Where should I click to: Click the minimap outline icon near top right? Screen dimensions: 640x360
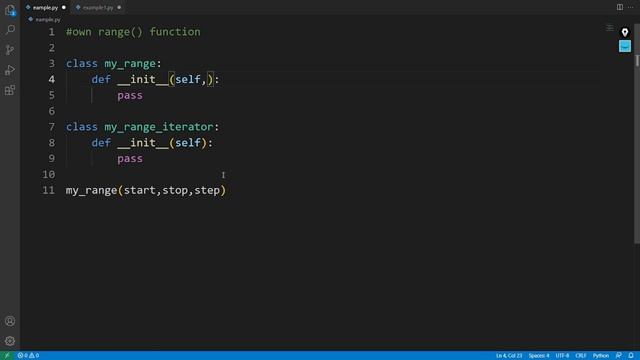point(609,28)
